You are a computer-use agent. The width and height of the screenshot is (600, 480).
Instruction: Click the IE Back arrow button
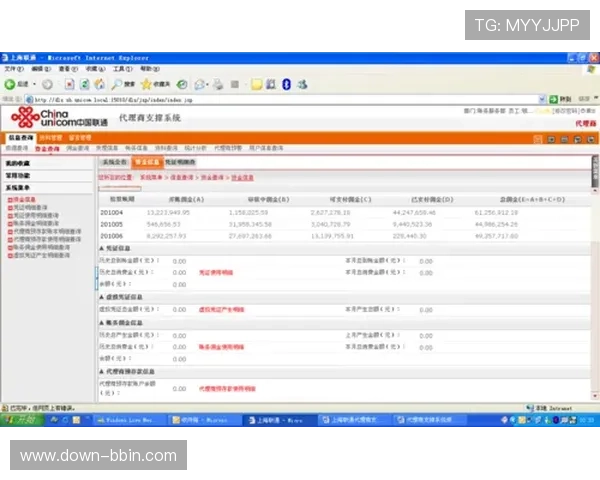[x=10, y=84]
